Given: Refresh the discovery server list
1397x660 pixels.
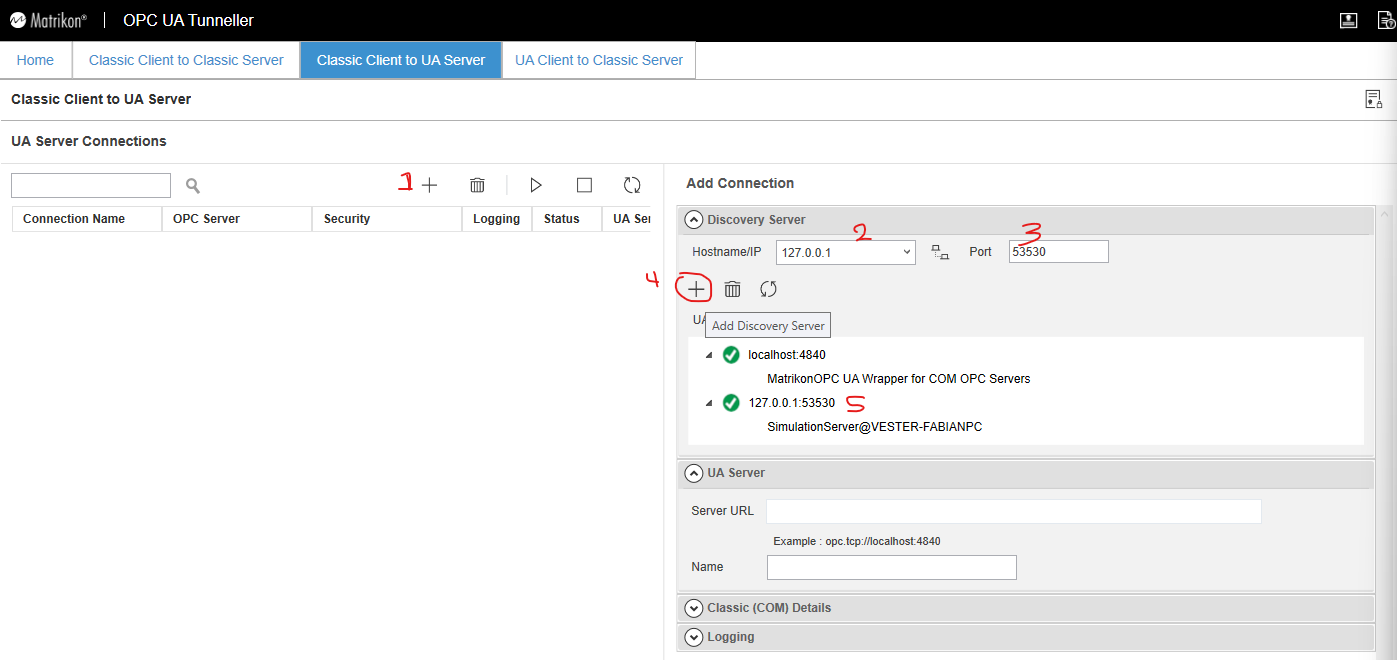Looking at the screenshot, I should pyautogui.click(x=768, y=289).
